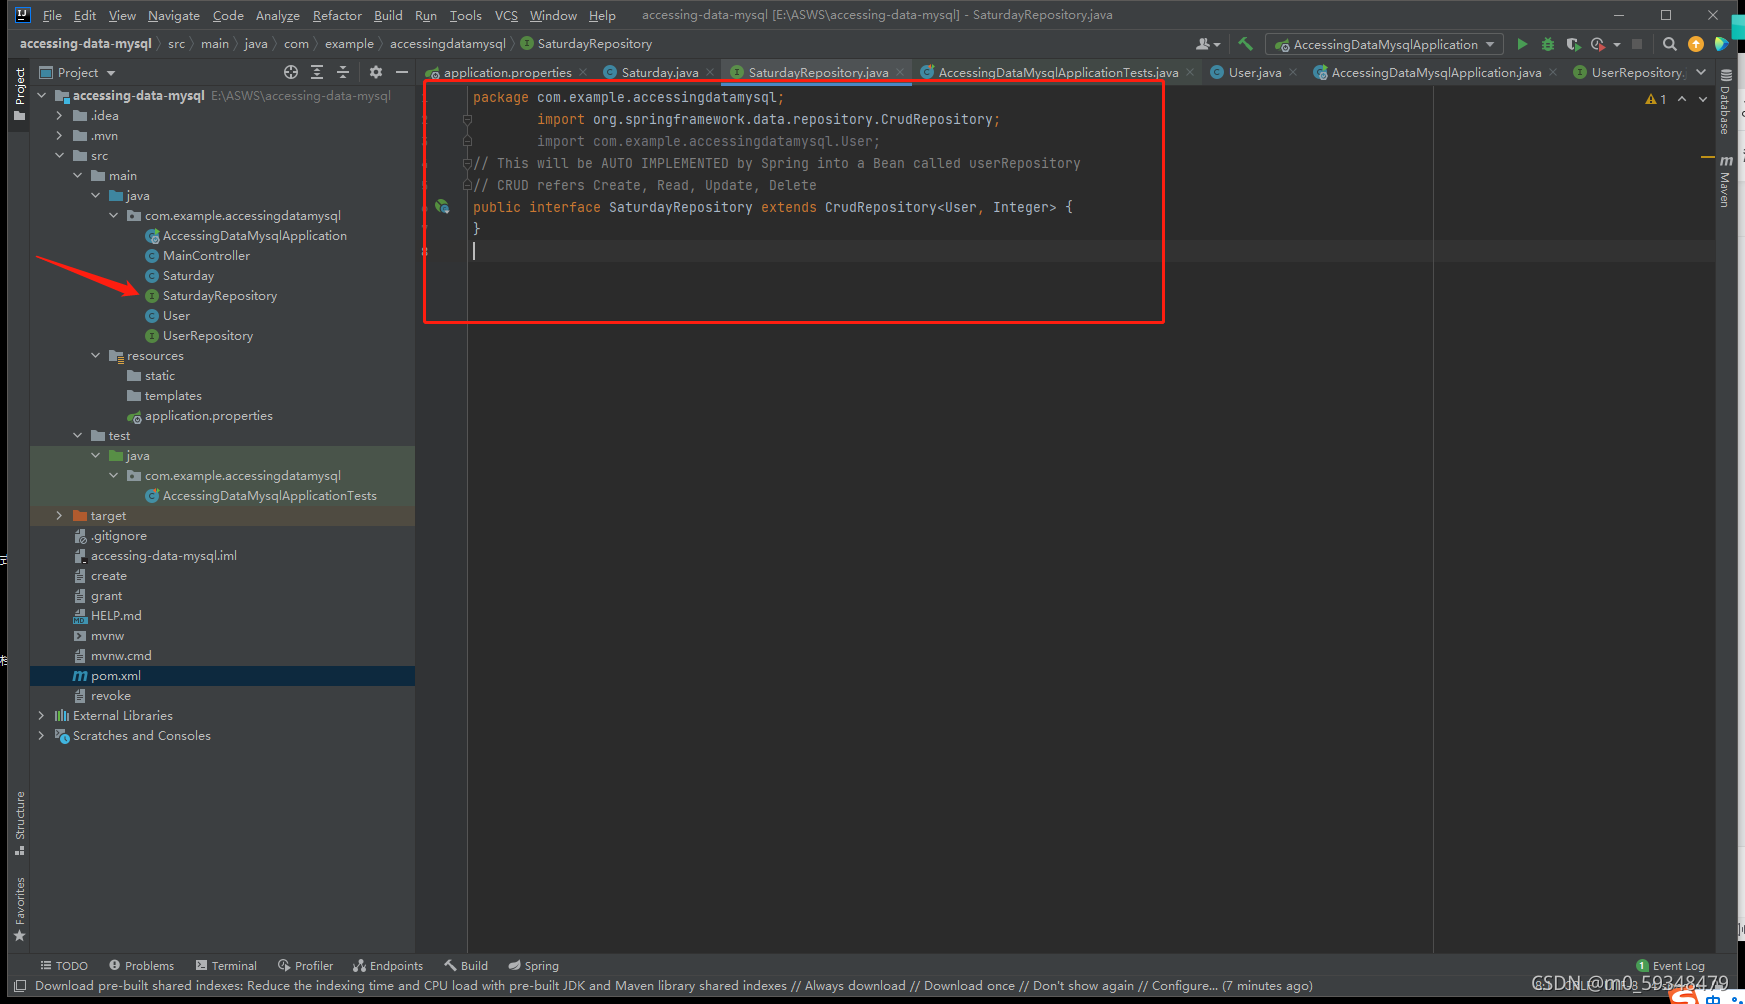Collapse the src folder in Project tree
1745x1004 pixels.
coord(60,155)
